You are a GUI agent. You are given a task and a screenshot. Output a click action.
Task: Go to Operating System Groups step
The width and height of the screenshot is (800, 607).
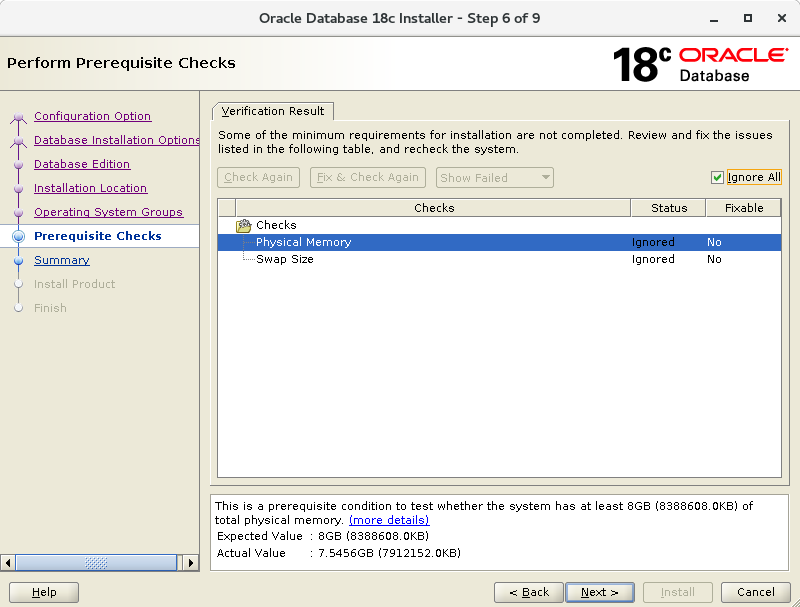108,212
